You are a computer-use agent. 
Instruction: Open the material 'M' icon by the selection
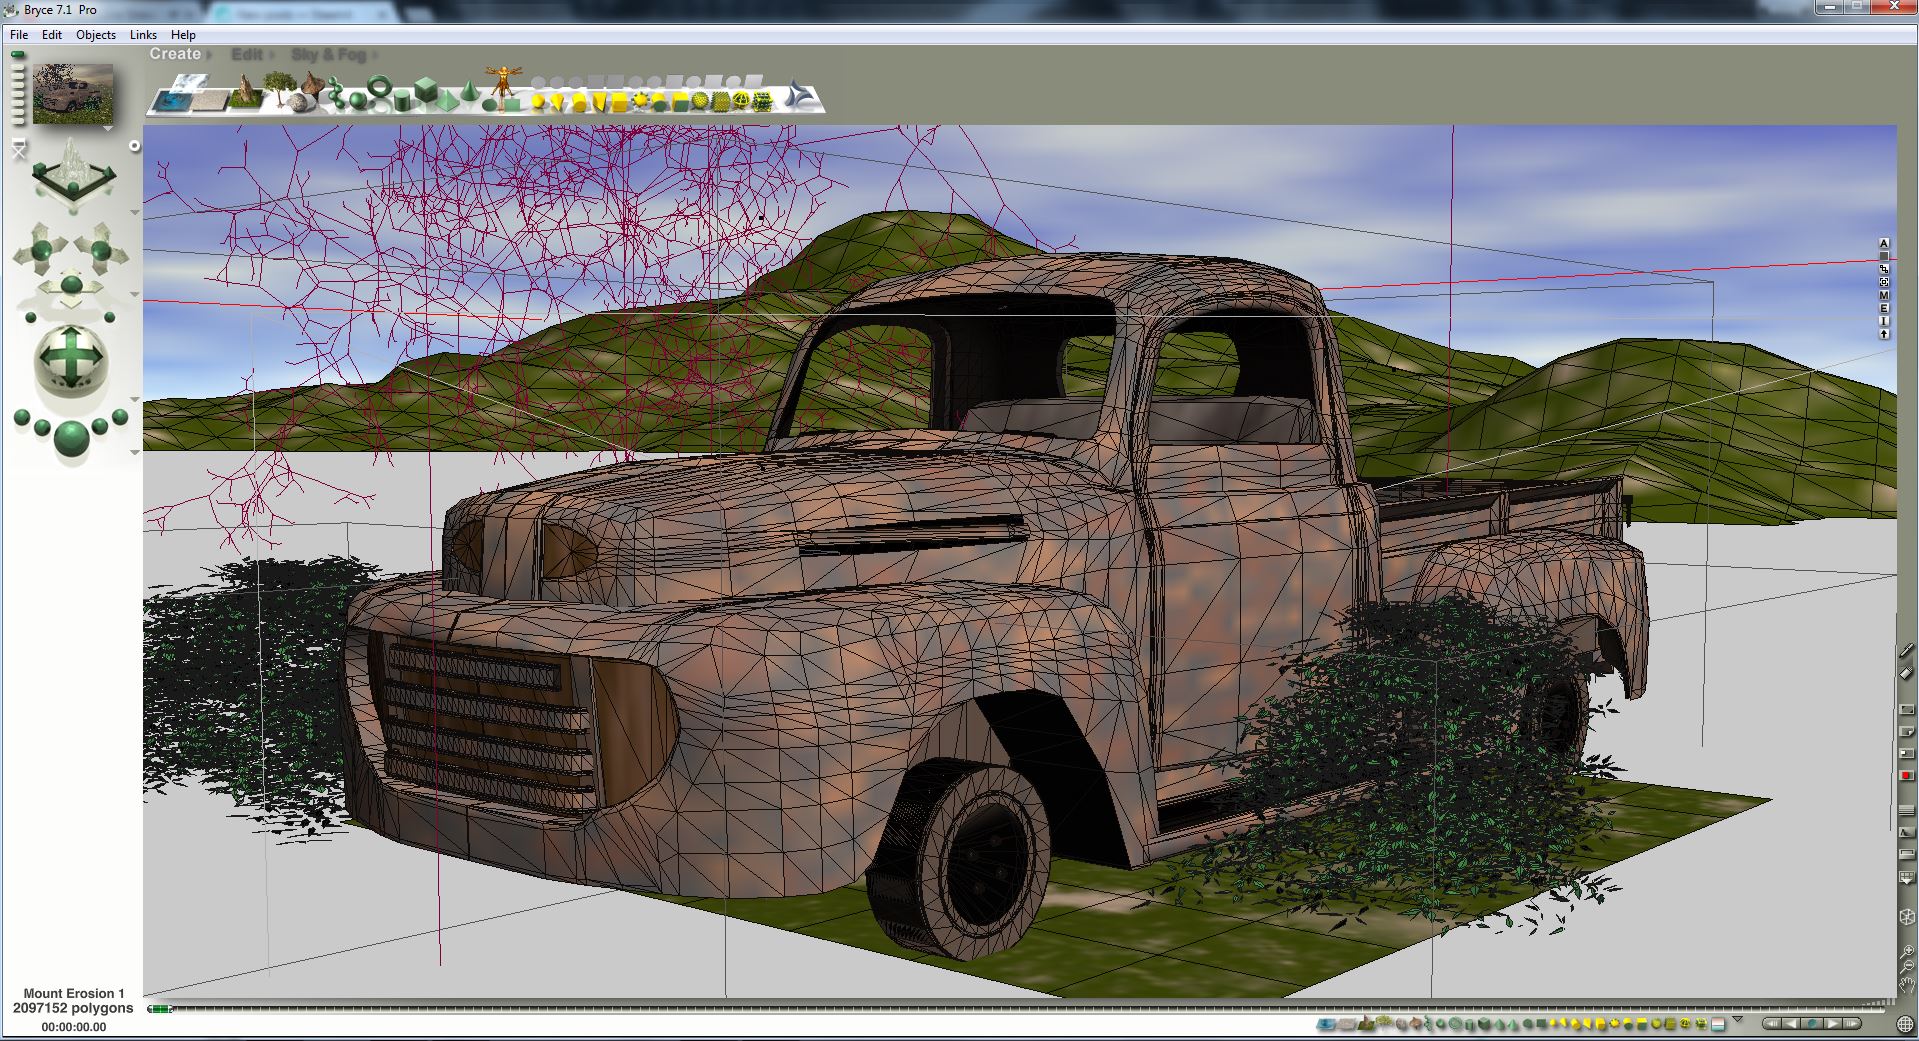coord(1884,295)
